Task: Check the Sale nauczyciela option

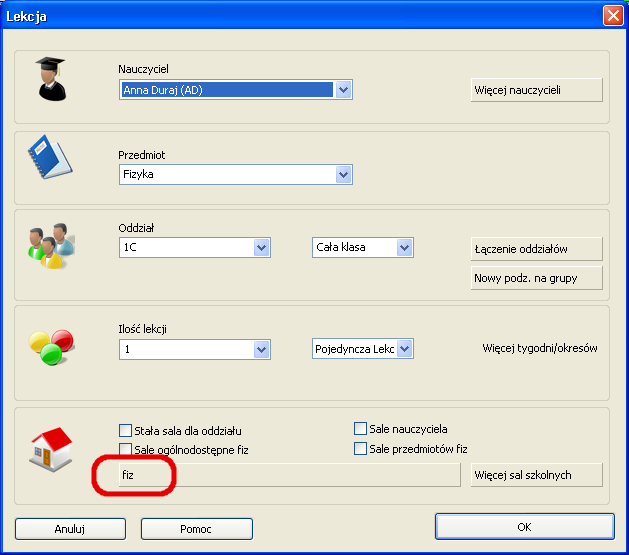Action: (x=360, y=429)
